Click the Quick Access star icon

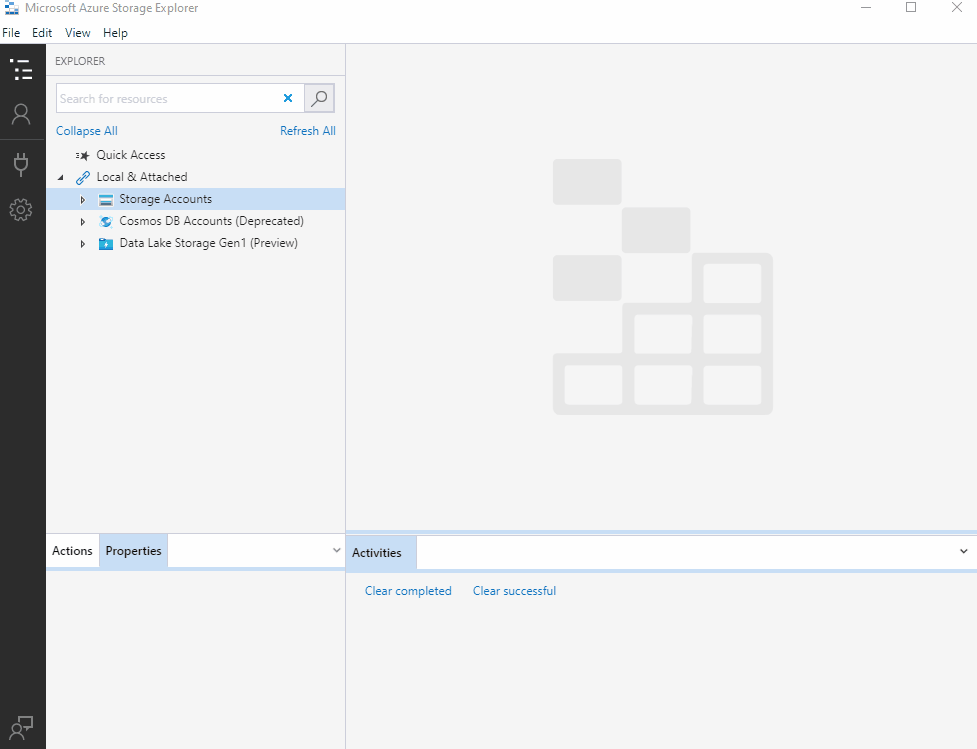82,155
